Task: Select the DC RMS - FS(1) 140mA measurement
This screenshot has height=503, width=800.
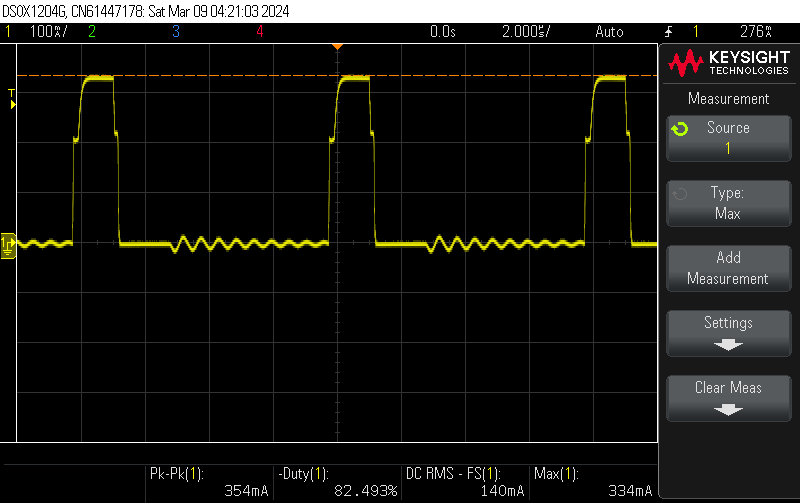Action: 465,482
